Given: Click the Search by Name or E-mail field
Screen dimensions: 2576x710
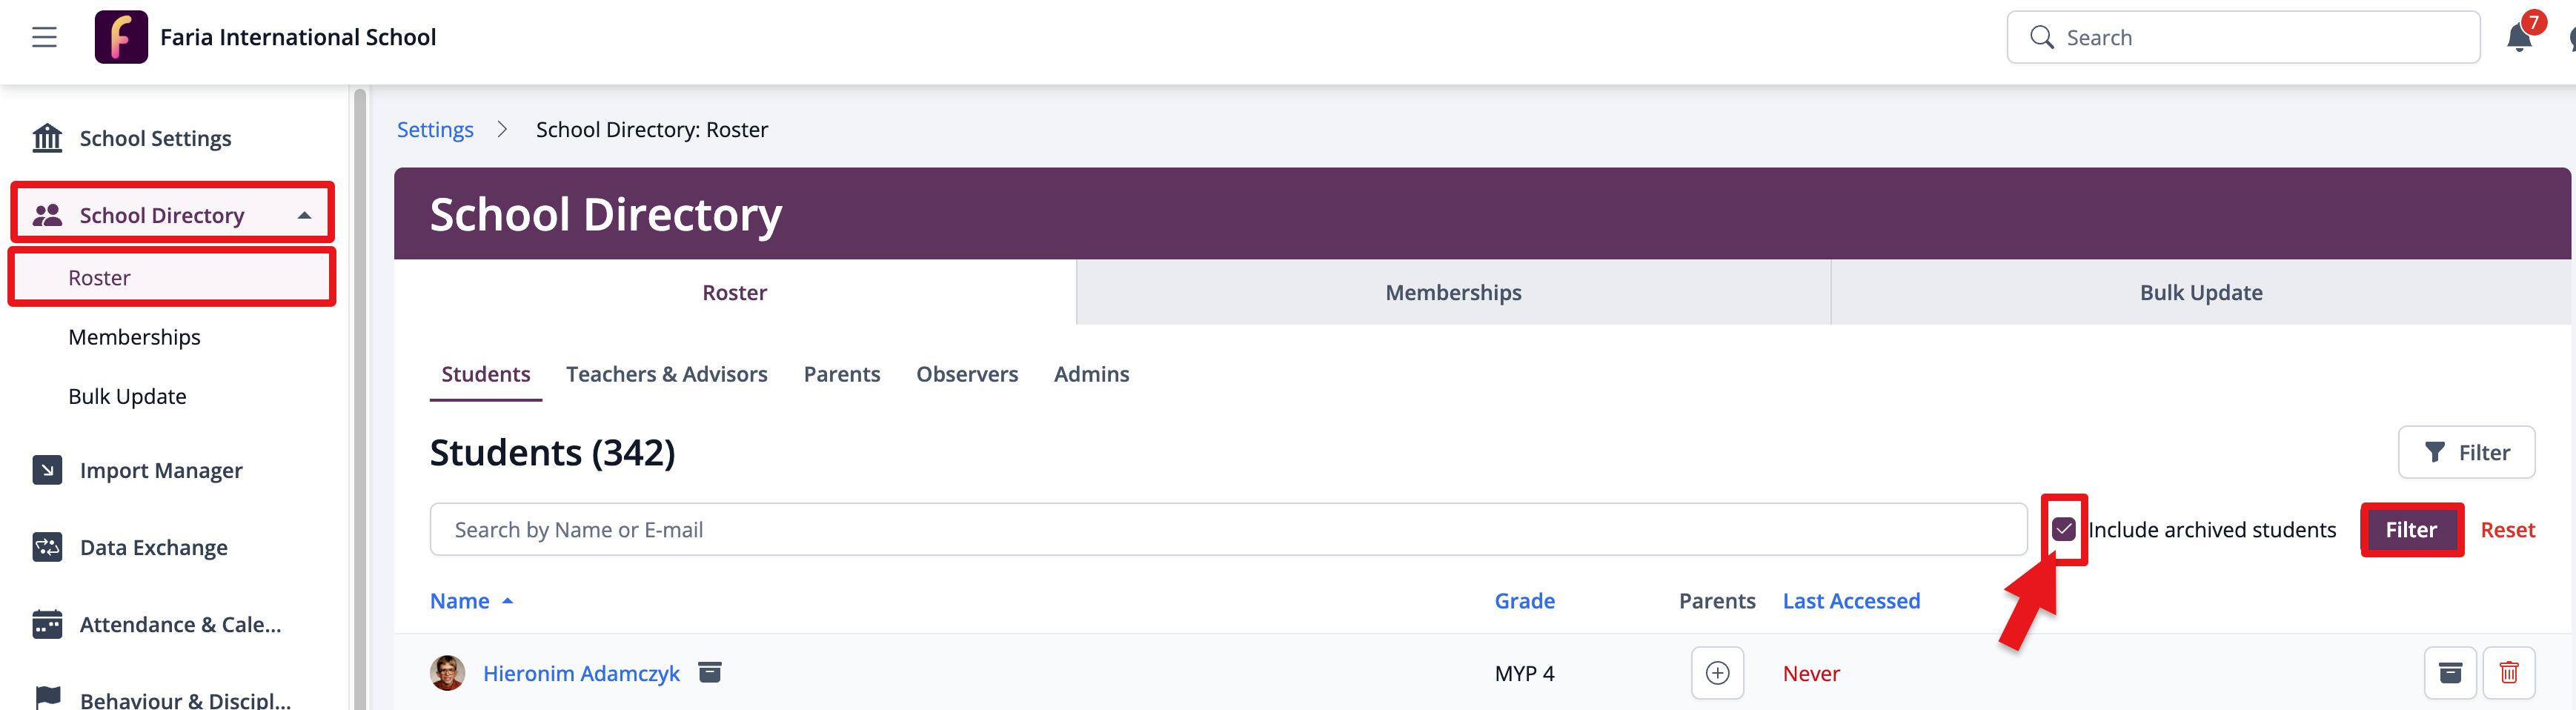Looking at the screenshot, I should (1227, 529).
